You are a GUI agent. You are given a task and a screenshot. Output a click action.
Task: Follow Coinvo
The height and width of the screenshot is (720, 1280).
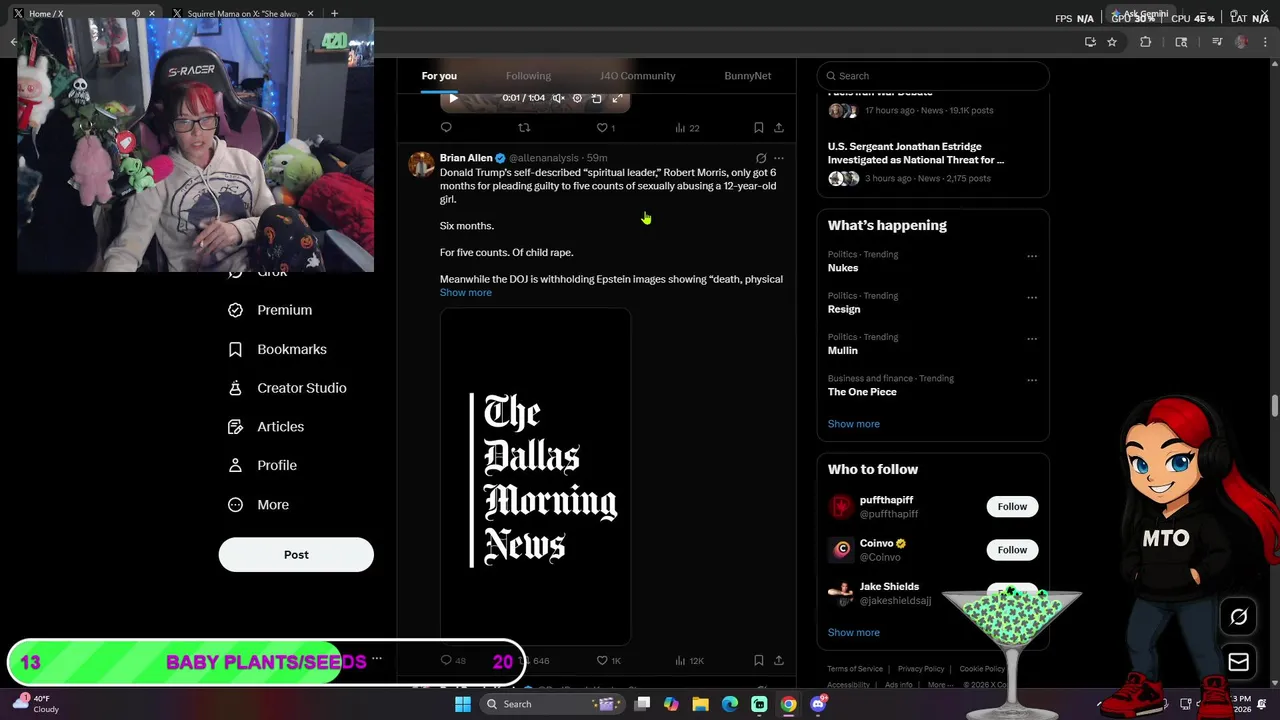tap(1012, 550)
